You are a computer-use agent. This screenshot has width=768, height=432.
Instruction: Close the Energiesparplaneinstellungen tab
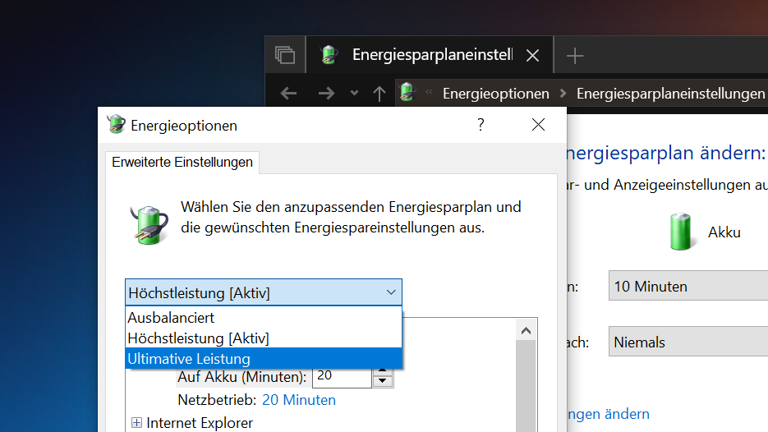click(532, 56)
